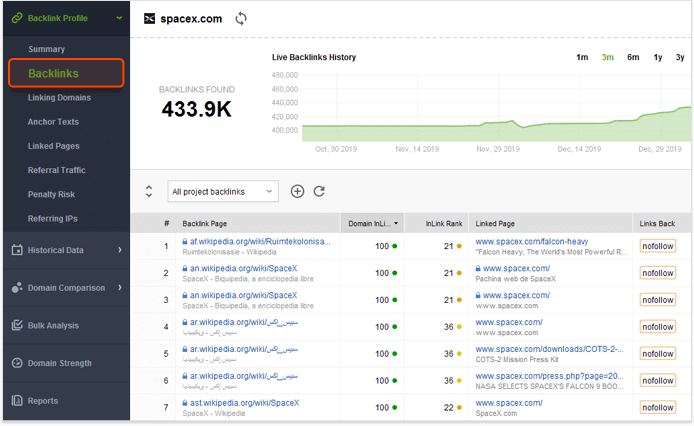Screen dimensions: 694x426
Task: Sort by InLink Rank column header
Action: pos(443,224)
